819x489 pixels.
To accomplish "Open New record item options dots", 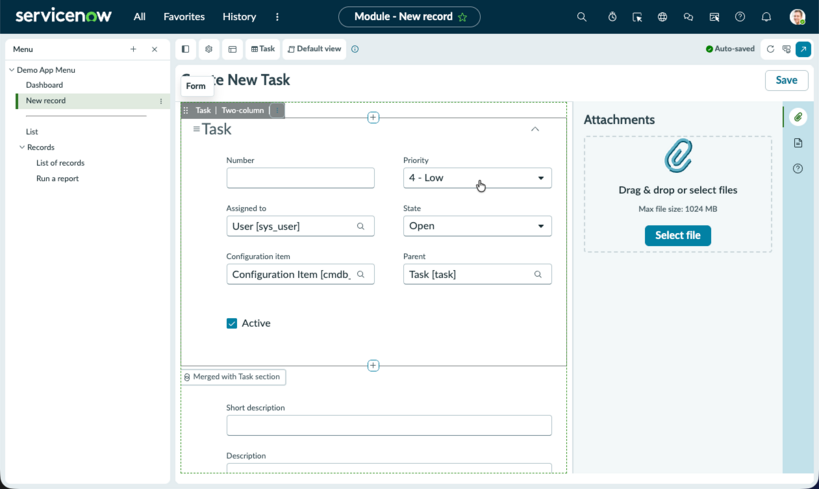I will coord(161,101).
